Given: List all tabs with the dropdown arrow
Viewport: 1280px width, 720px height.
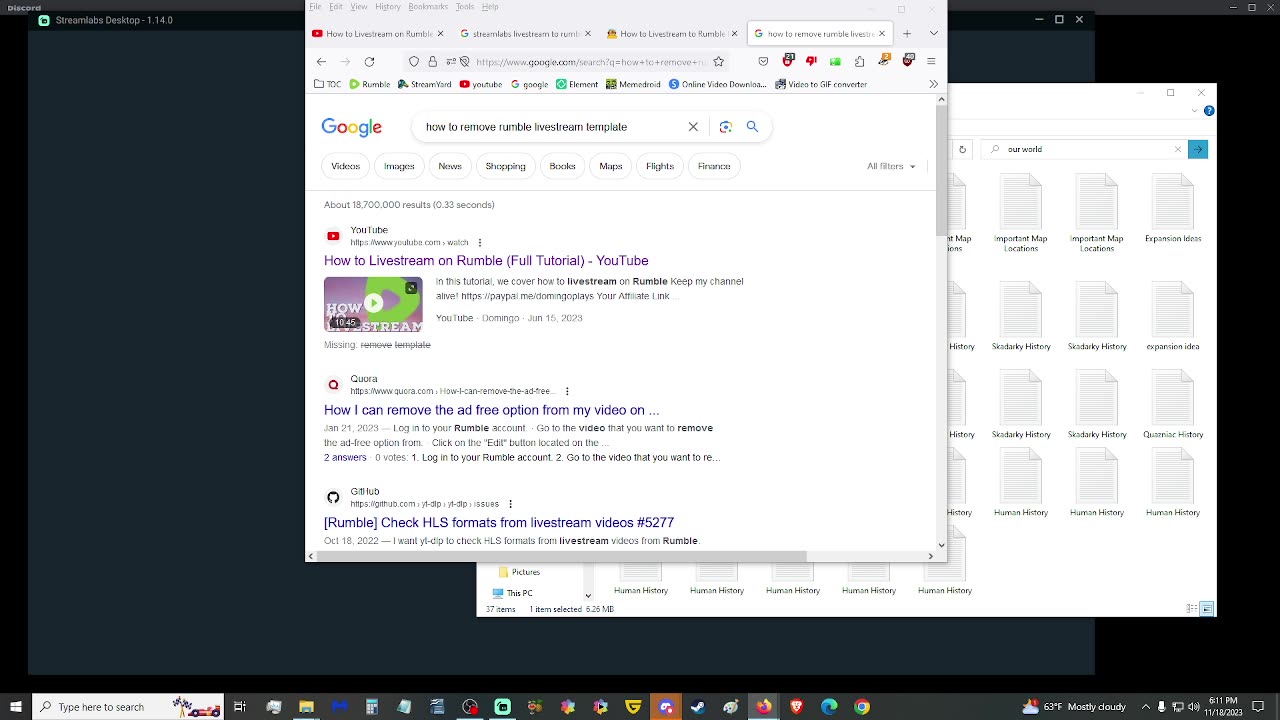Looking at the screenshot, I should pos(933,34).
